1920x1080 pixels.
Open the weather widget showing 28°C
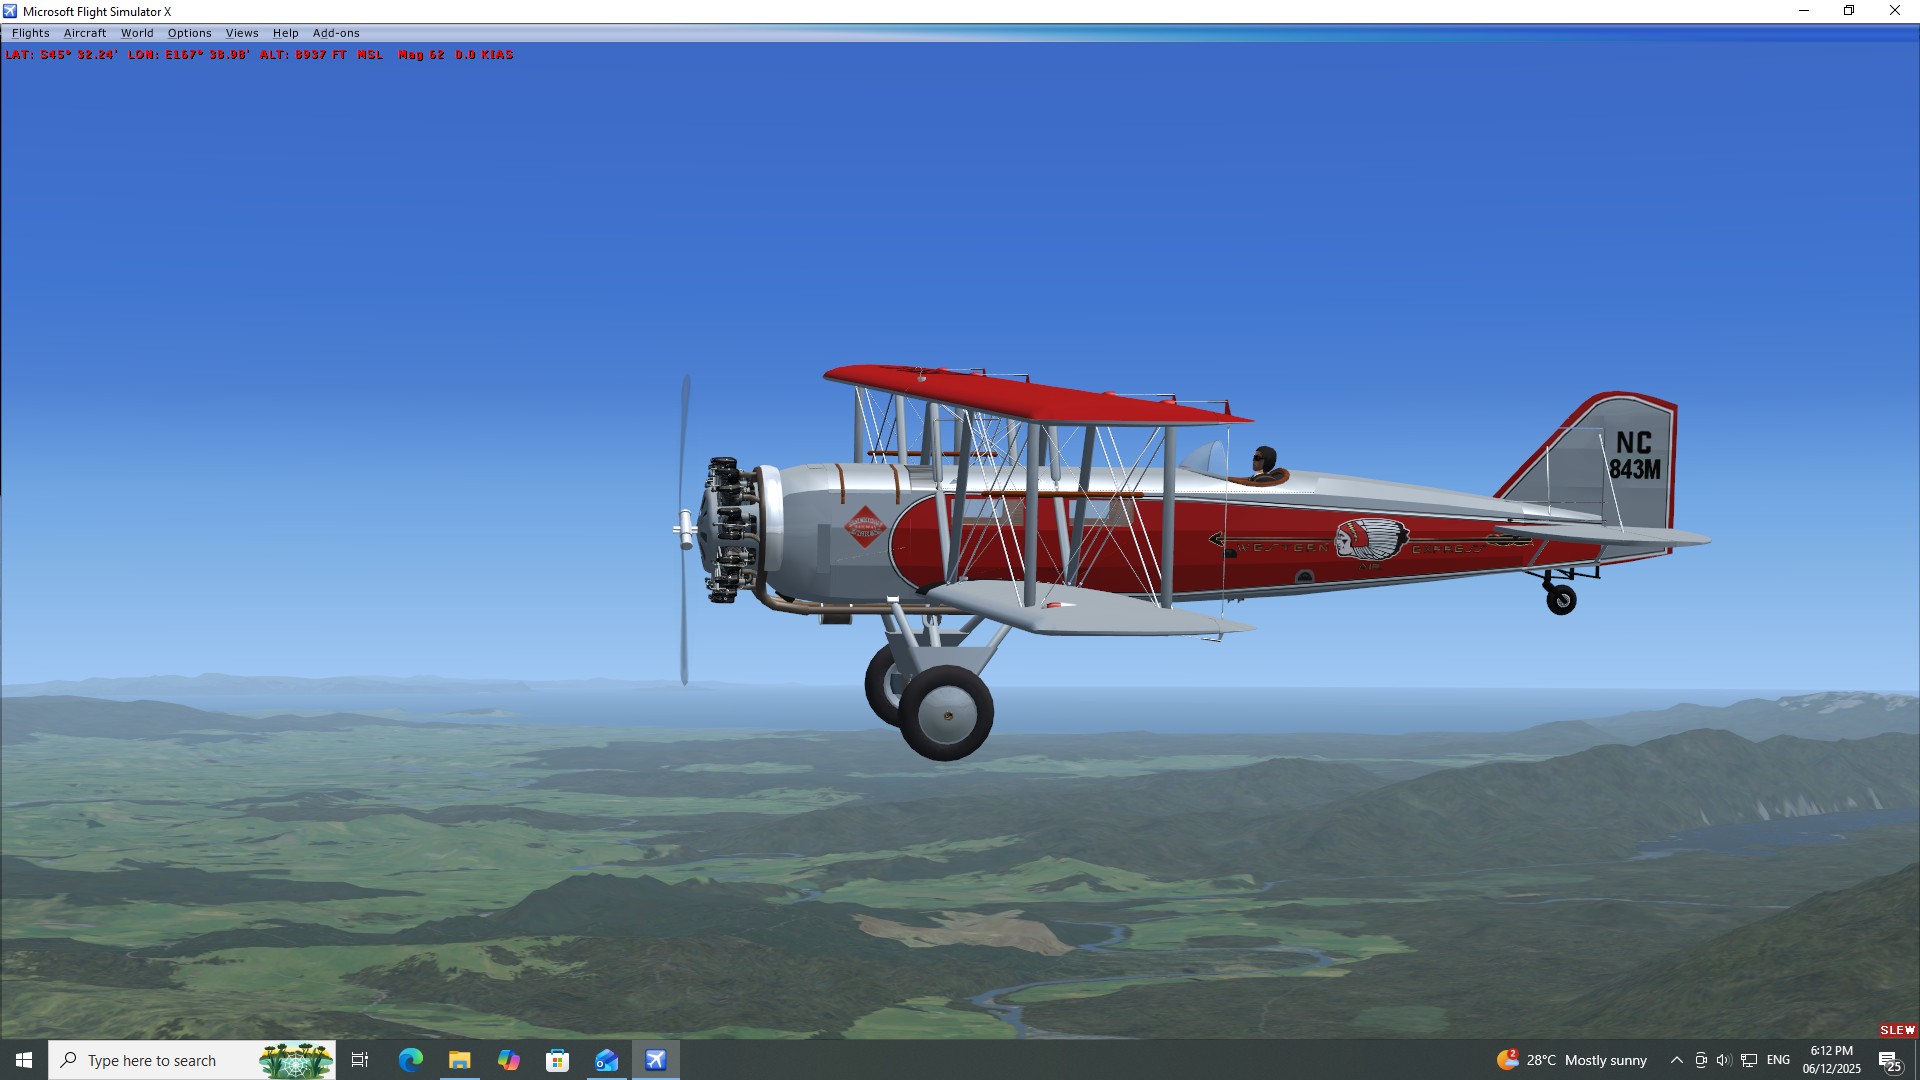(1571, 1060)
